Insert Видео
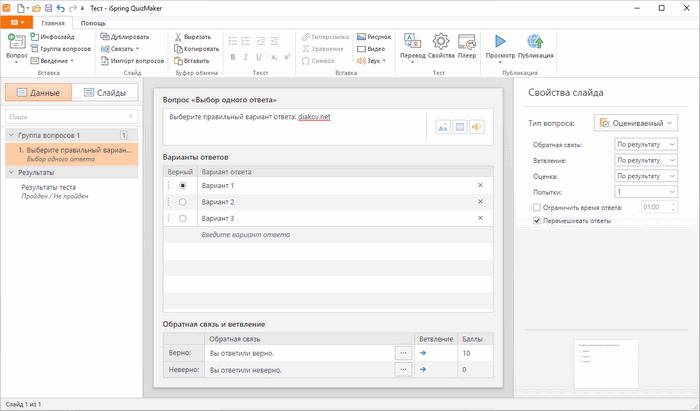 [371, 49]
